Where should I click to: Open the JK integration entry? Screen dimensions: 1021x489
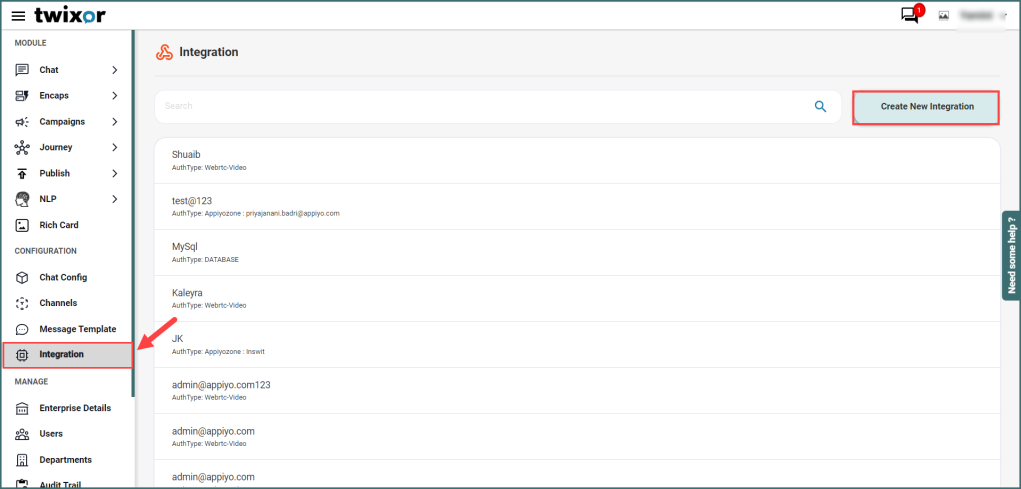click(577, 344)
